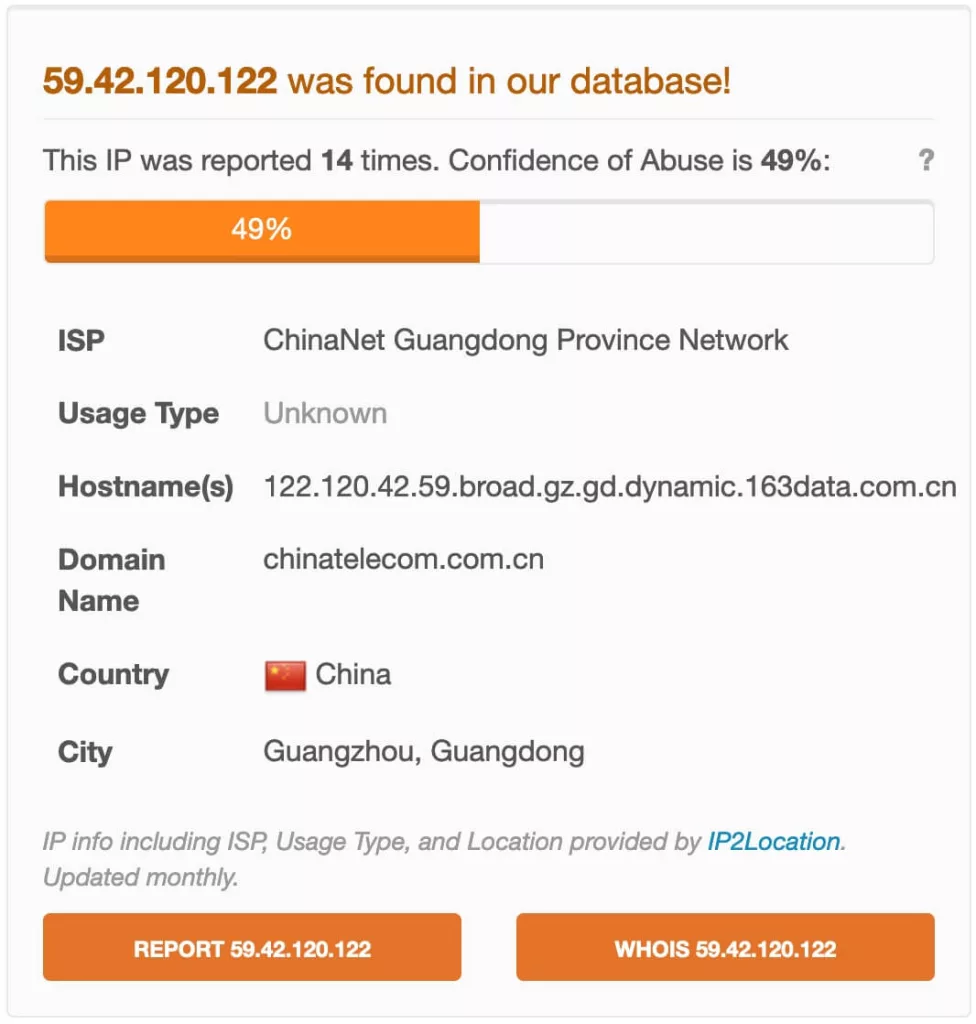
Task: Click the WHOIS 59.42.120.122 button
Action: coord(725,947)
